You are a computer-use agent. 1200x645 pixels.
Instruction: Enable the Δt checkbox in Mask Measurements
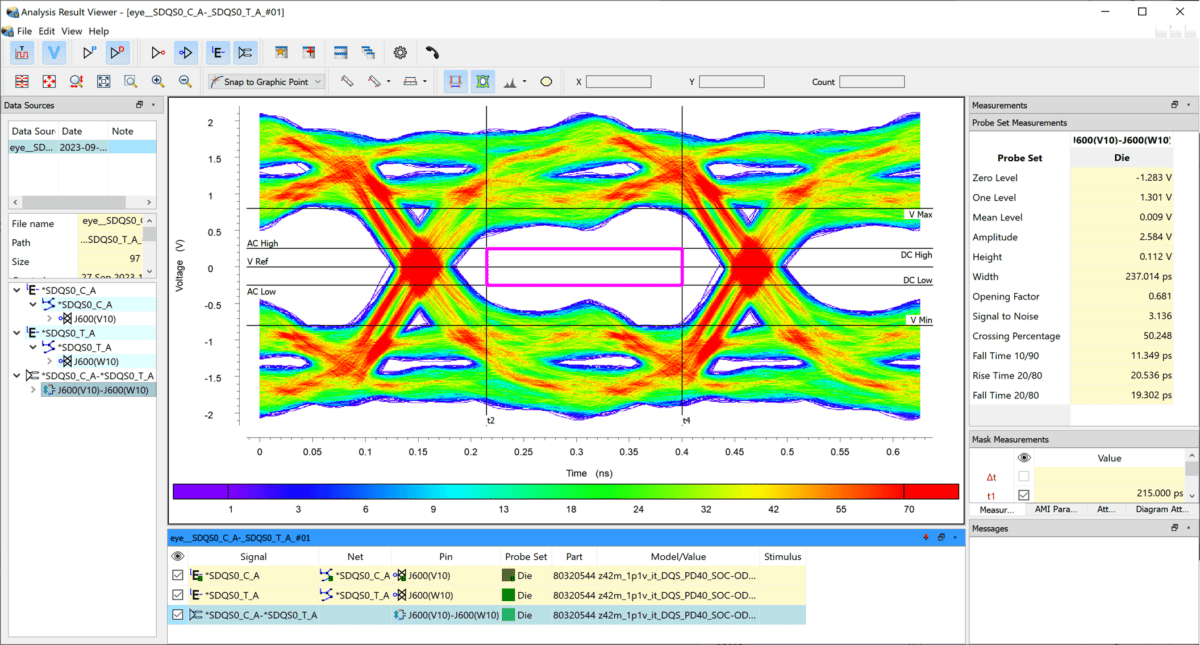click(x=1024, y=476)
